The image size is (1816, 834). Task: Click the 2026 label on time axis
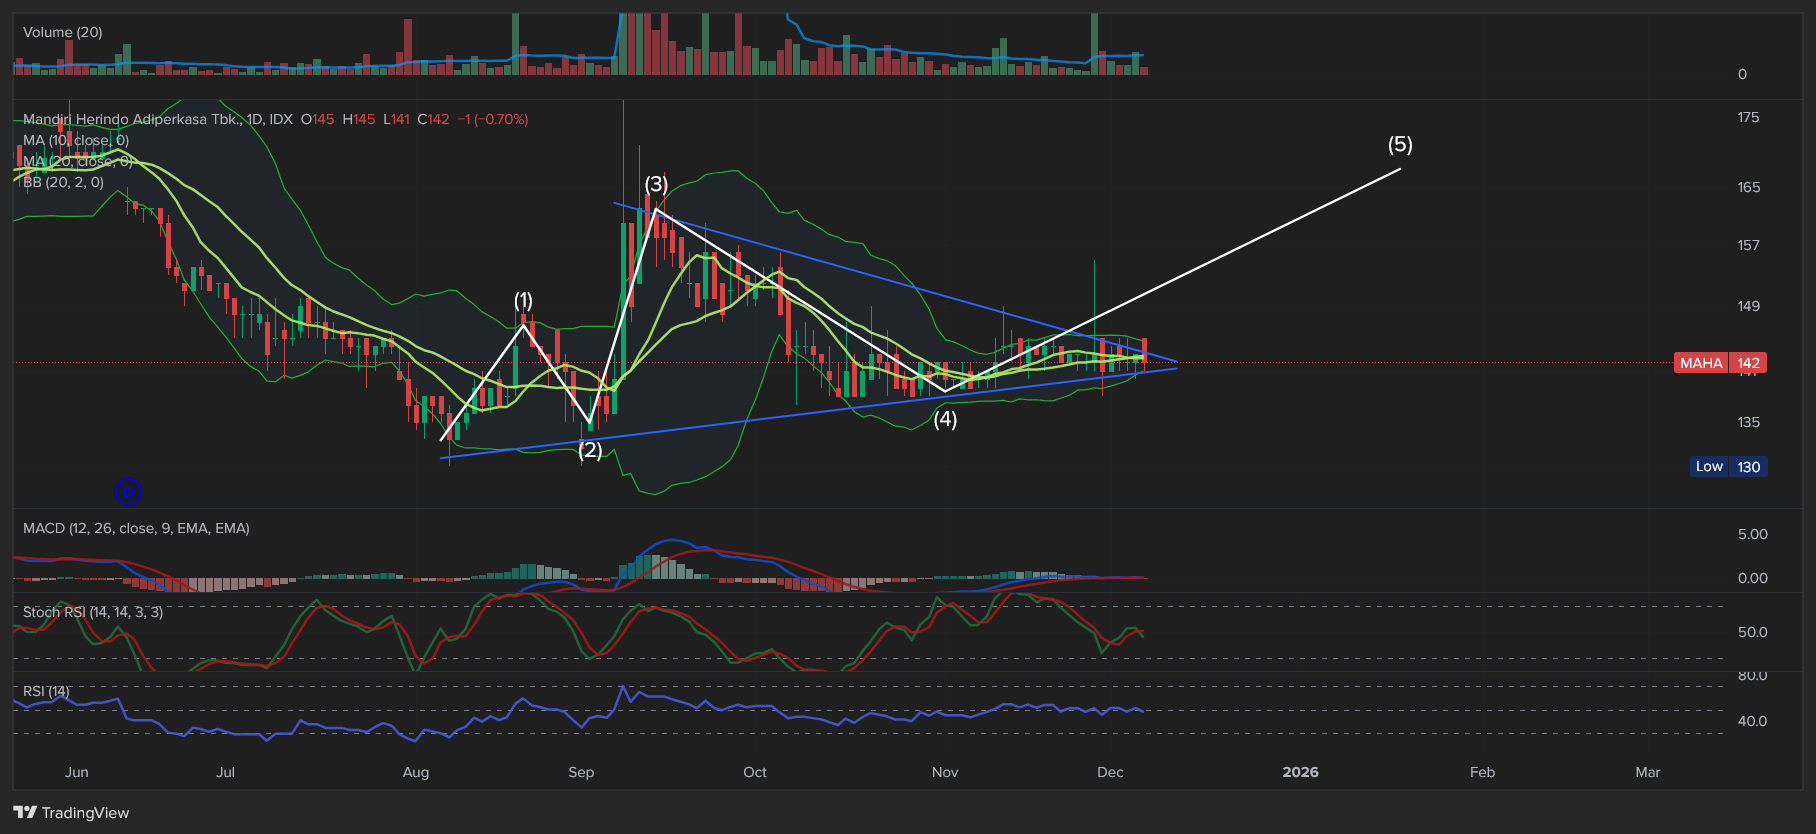[x=1300, y=772]
